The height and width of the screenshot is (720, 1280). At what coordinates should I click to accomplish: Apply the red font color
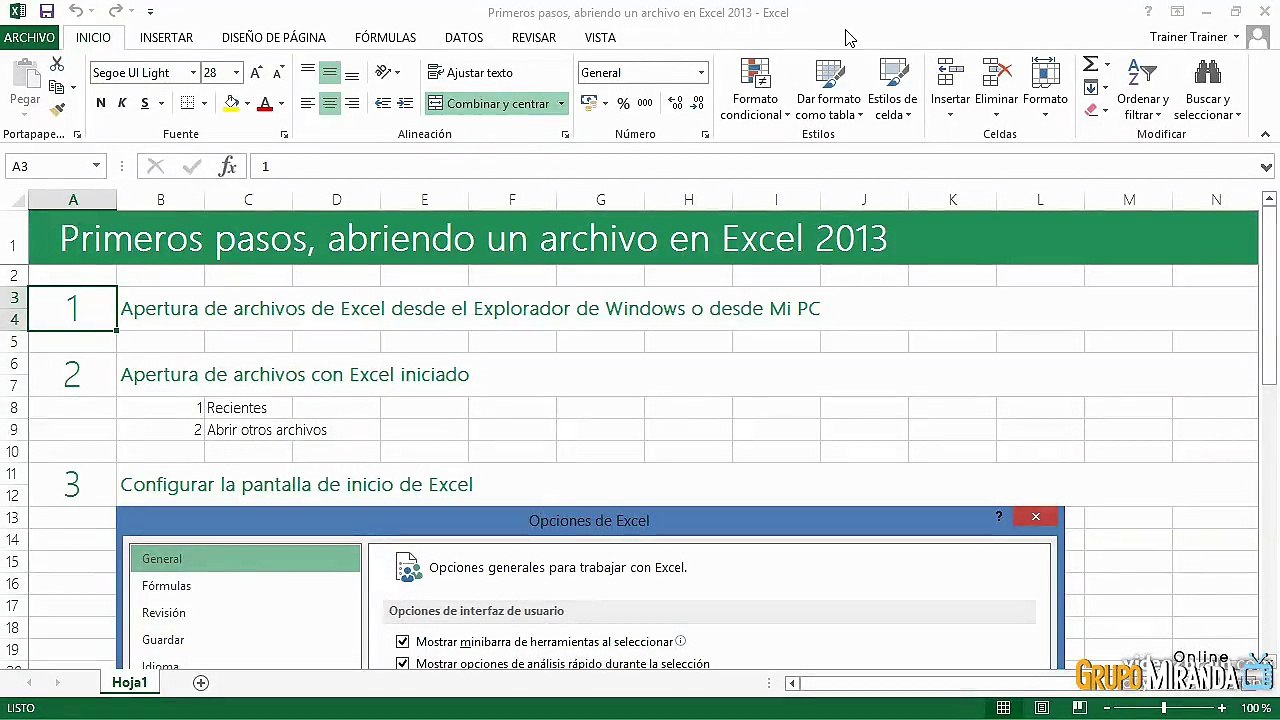pos(265,103)
